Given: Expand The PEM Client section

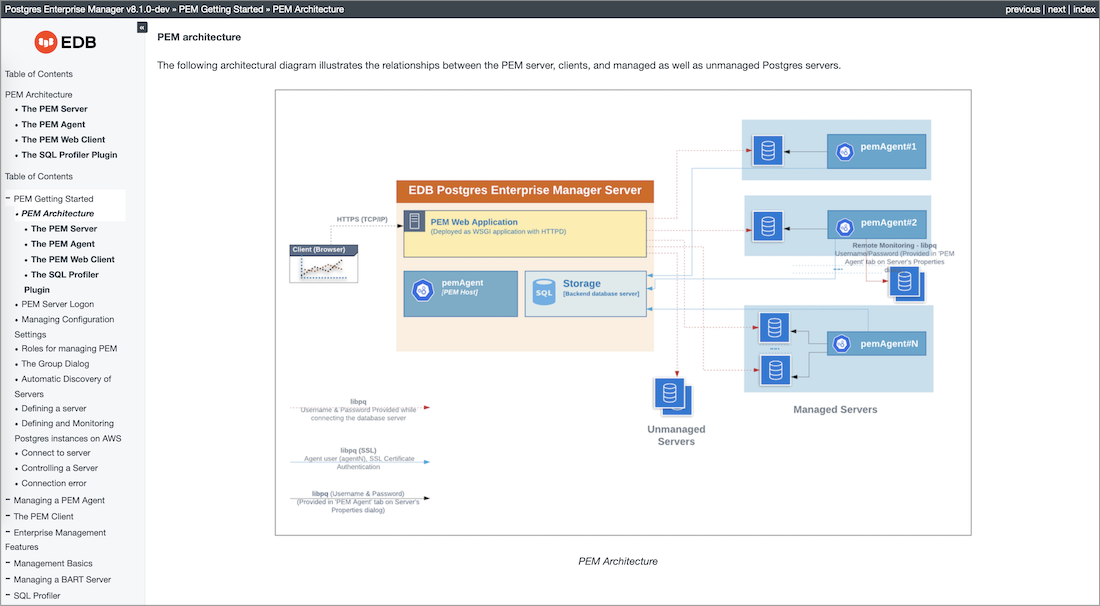Looking at the screenshot, I should click(8, 516).
